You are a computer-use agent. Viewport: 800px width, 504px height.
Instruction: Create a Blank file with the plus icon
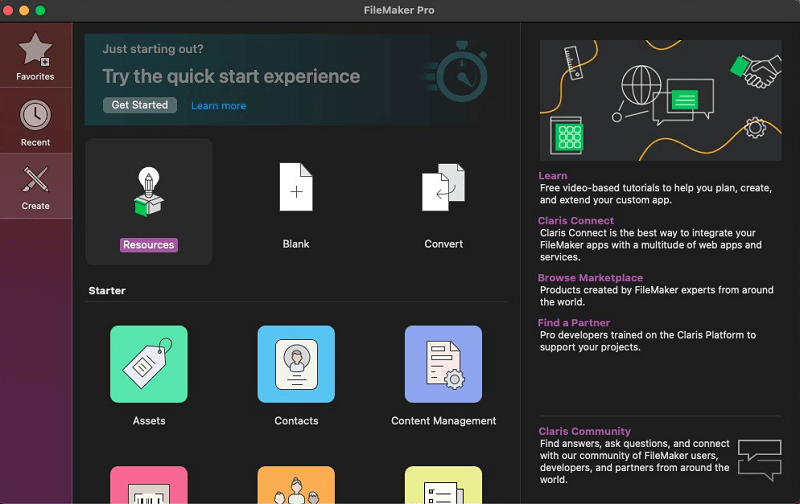[296, 187]
